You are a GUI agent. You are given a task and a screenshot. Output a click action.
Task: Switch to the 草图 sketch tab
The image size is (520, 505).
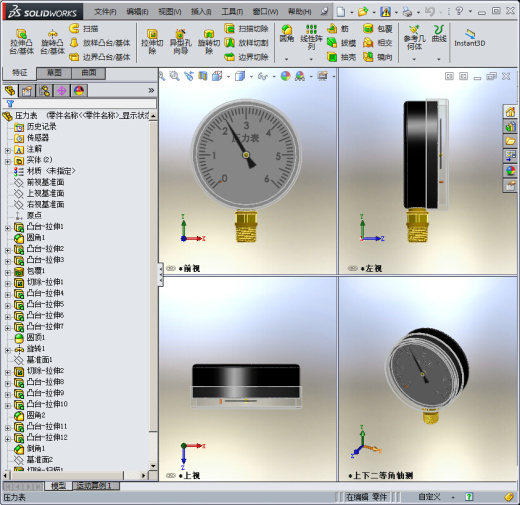(x=54, y=73)
